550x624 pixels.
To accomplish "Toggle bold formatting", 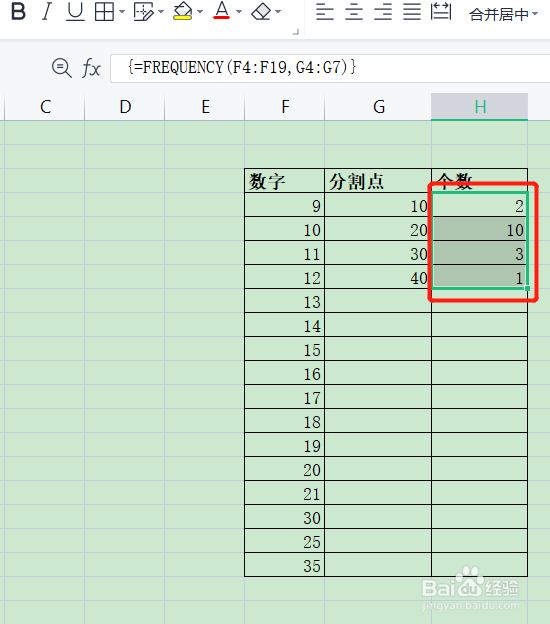I will pos(18,11).
